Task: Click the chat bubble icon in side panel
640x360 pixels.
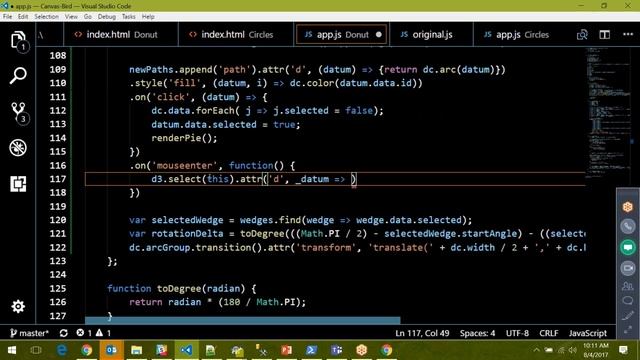Action: tap(628, 301)
